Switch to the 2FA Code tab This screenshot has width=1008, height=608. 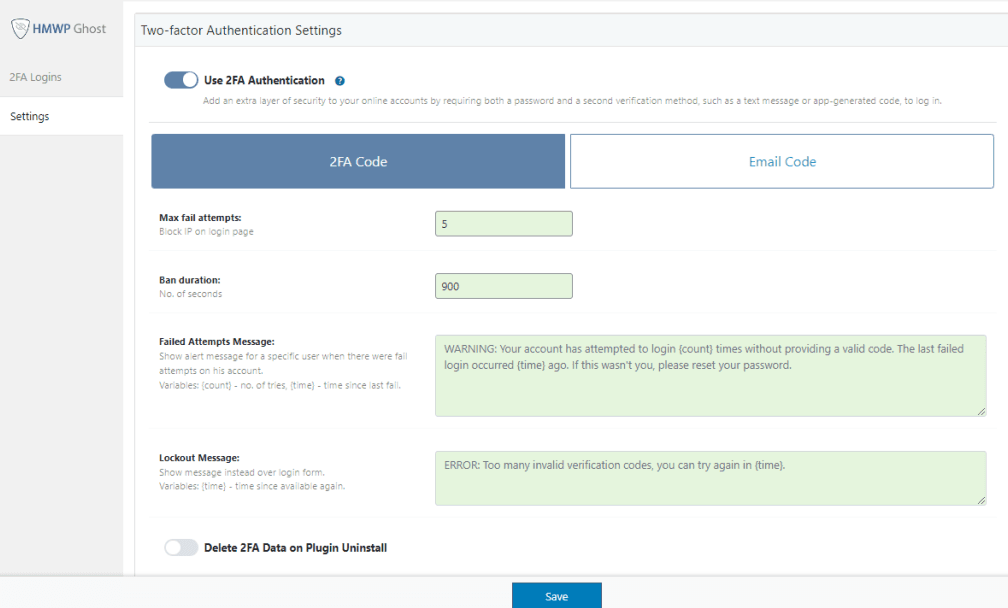point(358,161)
